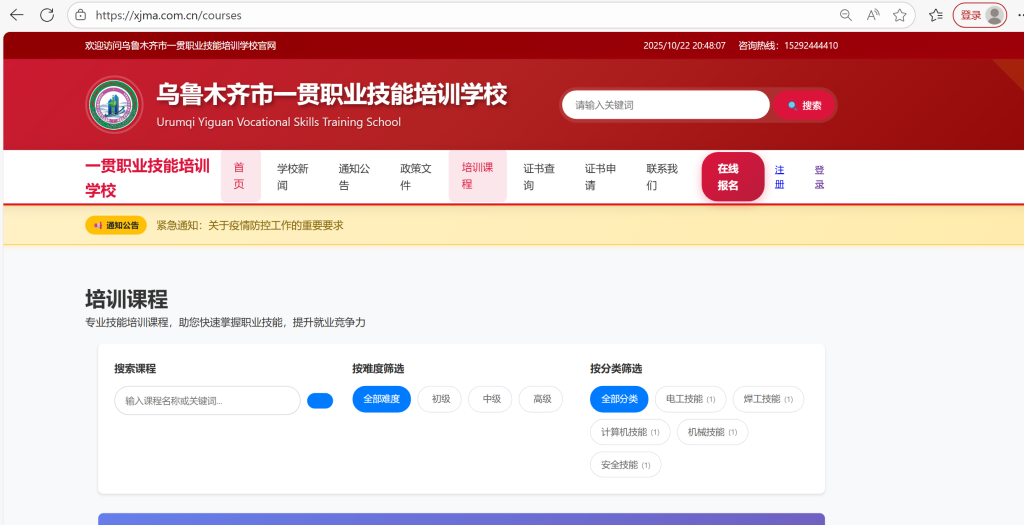Reload the page with the refresh icon

click(47, 15)
